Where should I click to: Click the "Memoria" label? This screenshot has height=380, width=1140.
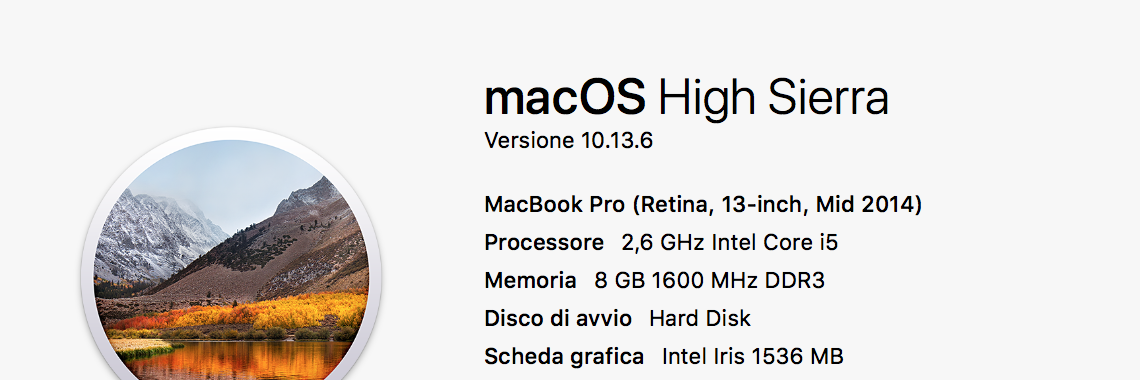(530, 280)
